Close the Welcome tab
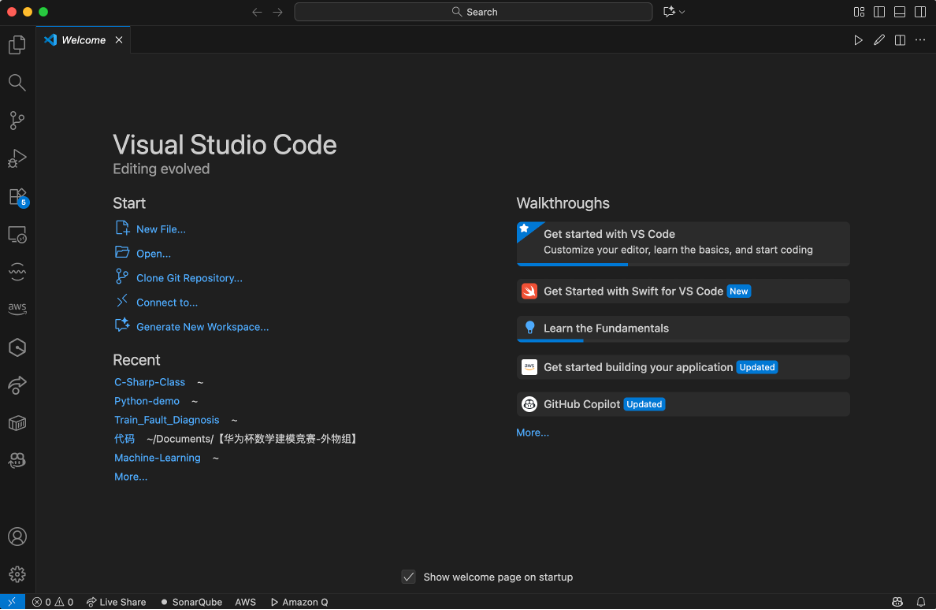This screenshot has width=936, height=610. [x=119, y=40]
